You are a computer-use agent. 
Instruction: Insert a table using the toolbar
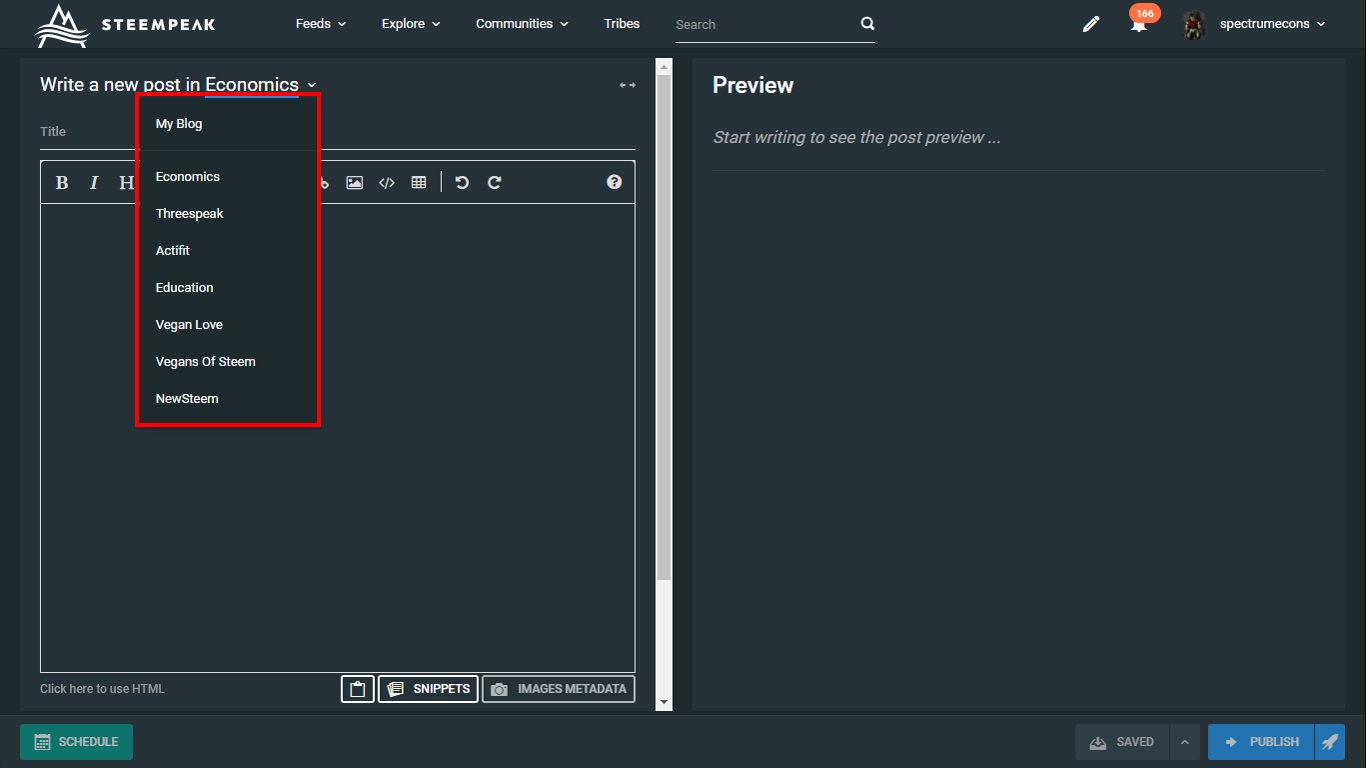(419, 182)
